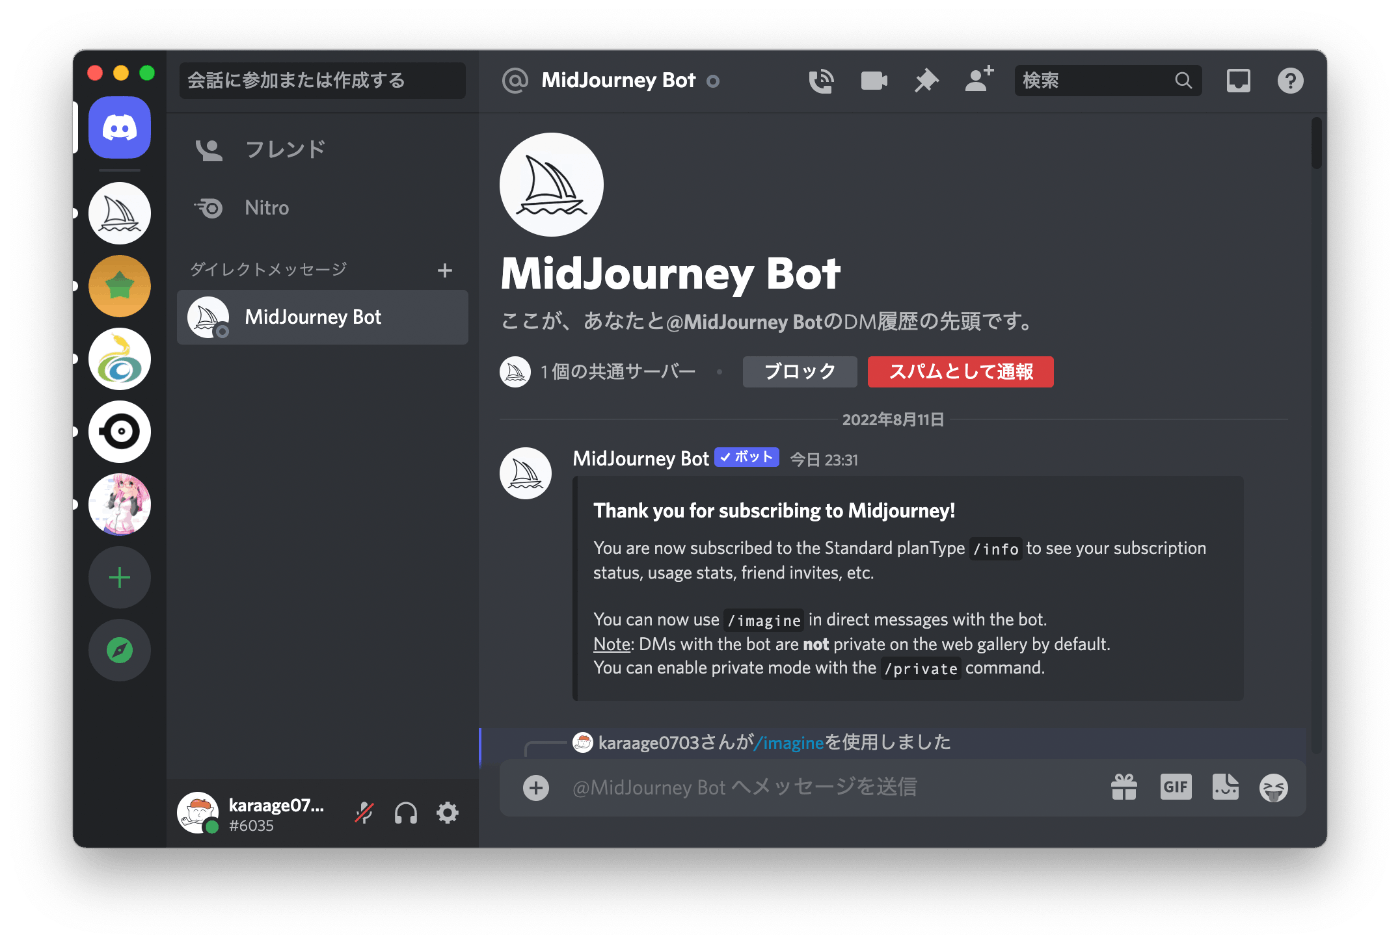Toggle microphone mute

tap(364, 813)
